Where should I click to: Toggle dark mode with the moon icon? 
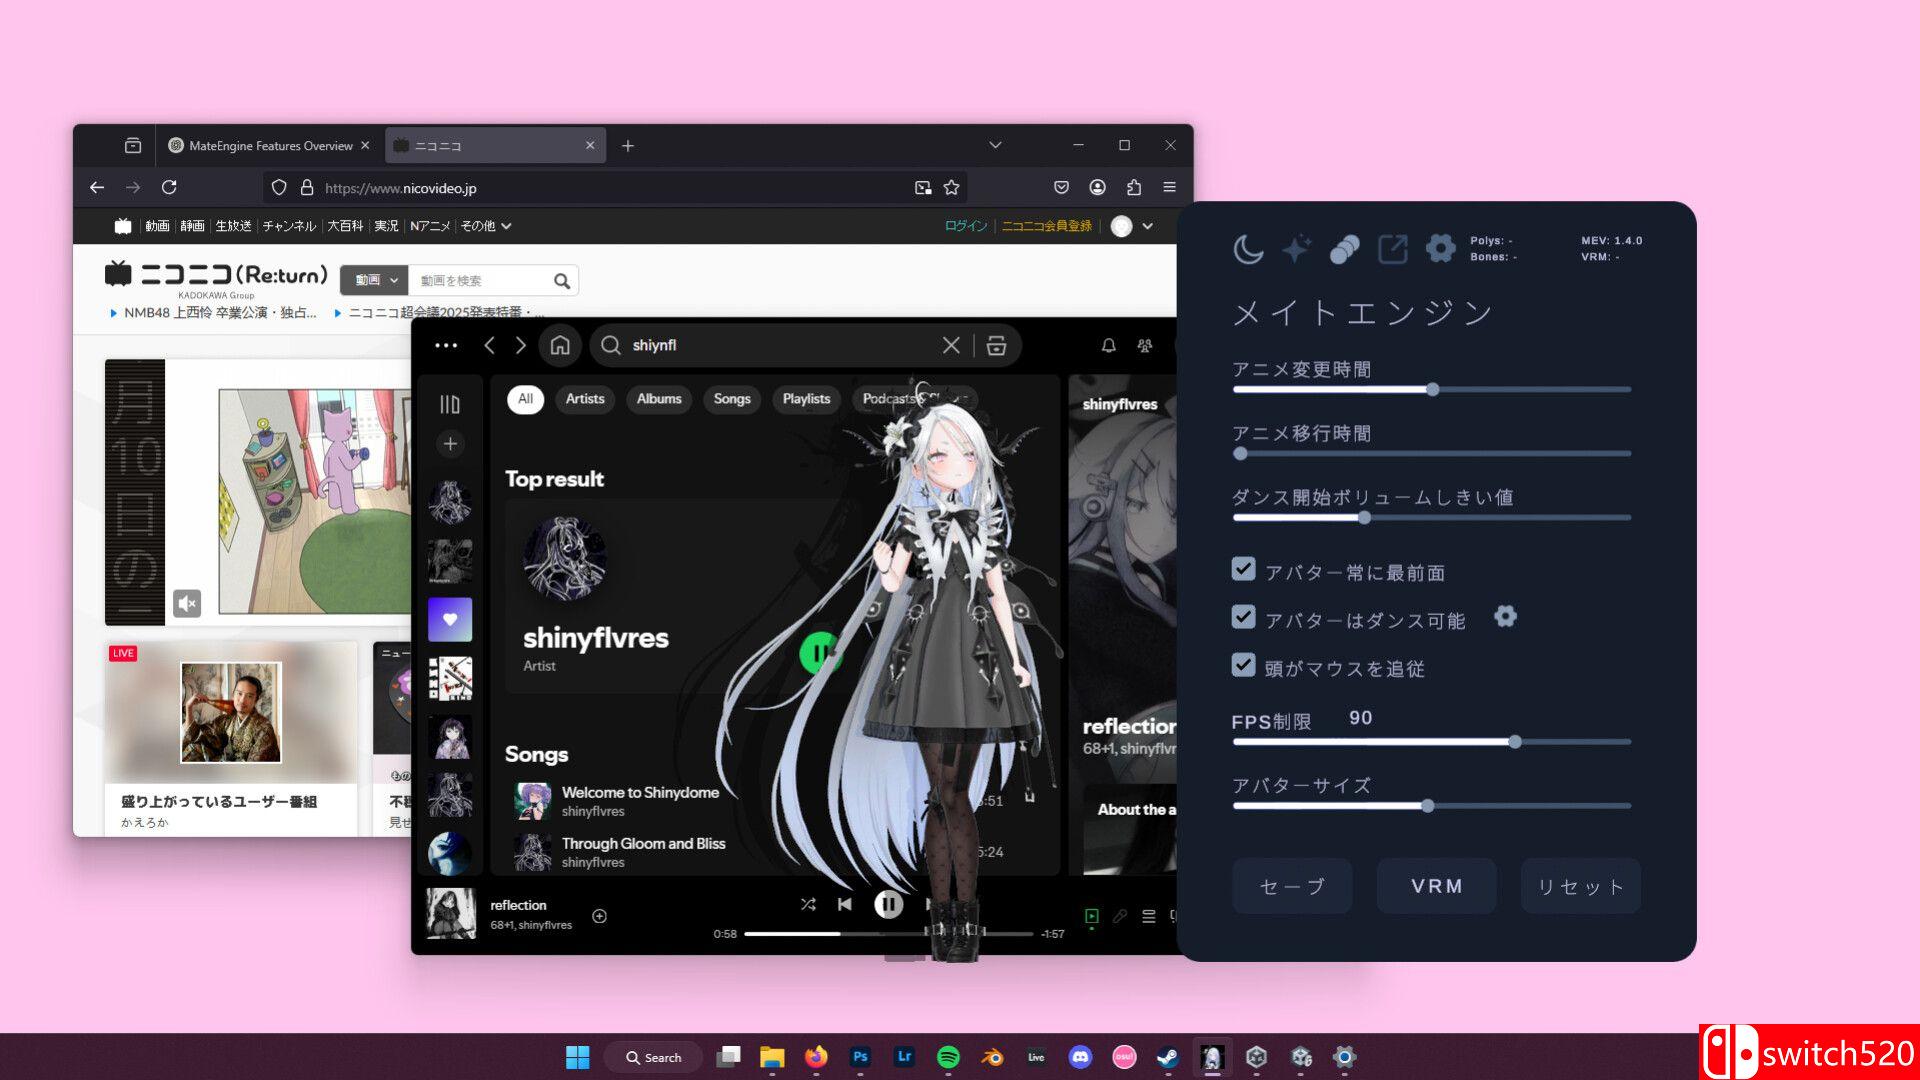1247,248
